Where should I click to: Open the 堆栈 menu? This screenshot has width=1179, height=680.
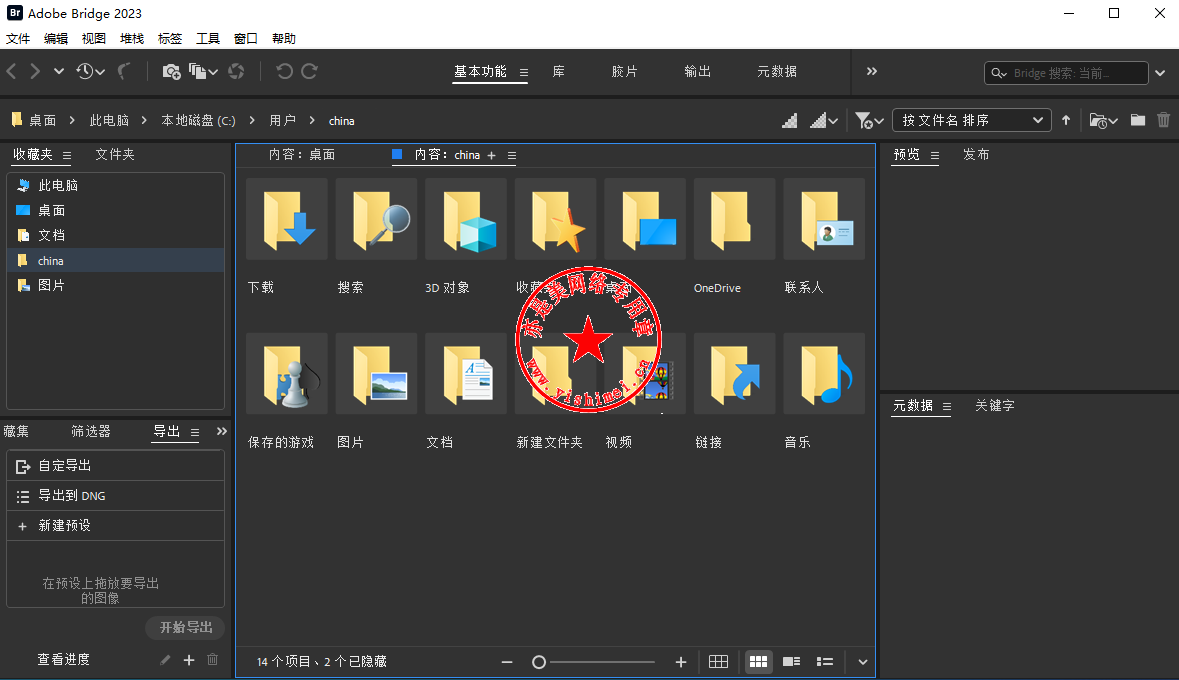(x=132, y=38)
